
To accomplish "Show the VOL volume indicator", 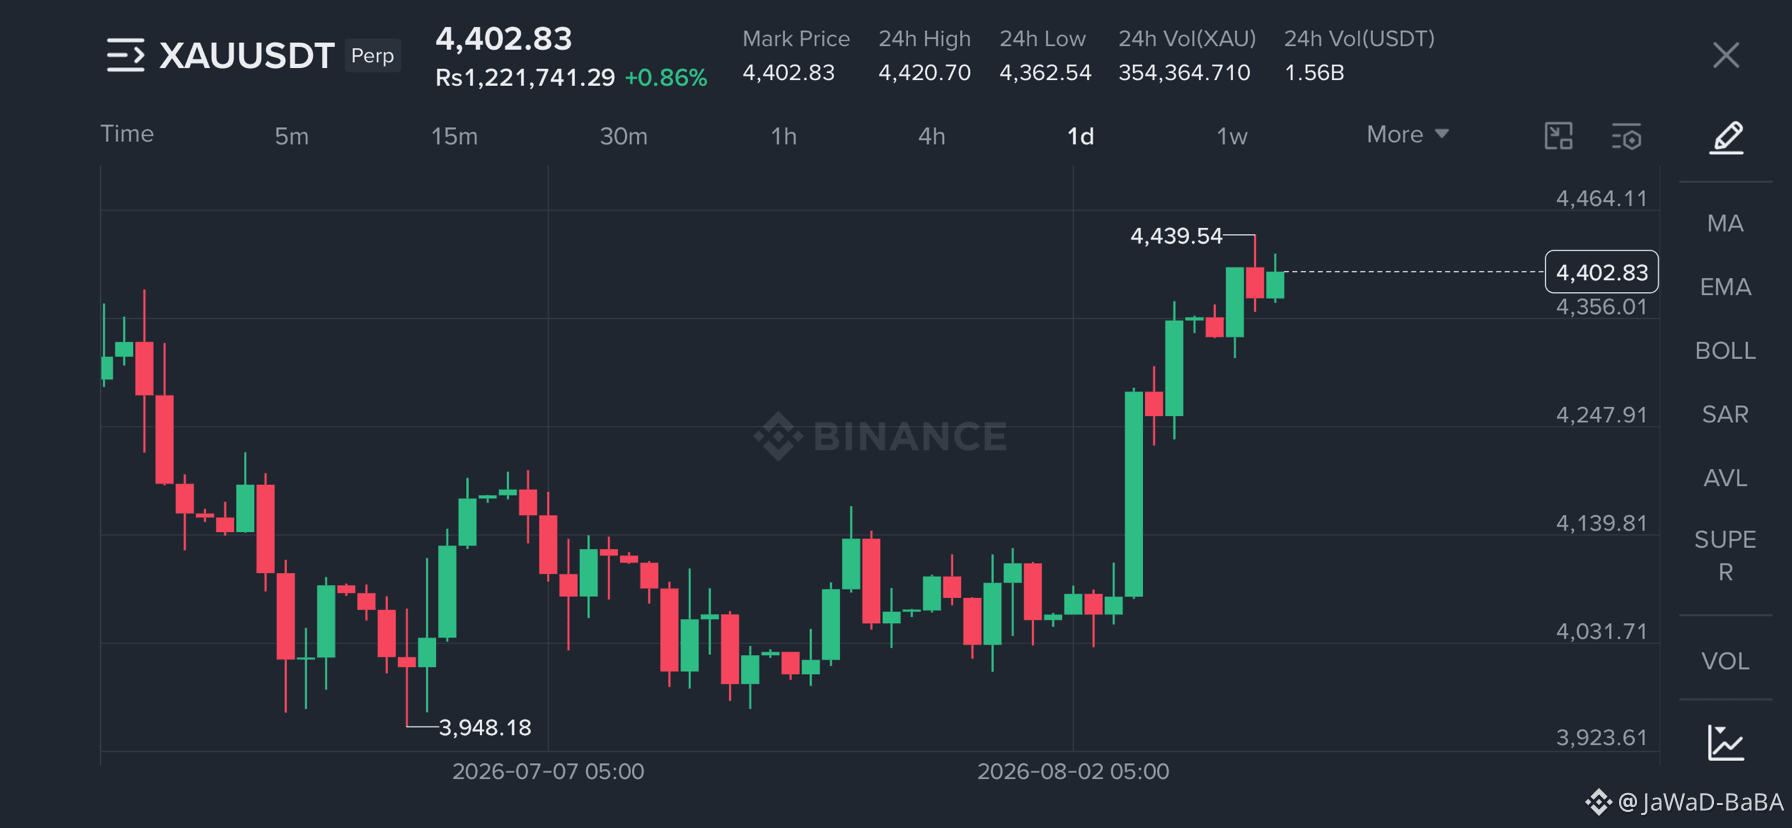I will [1725, 661].
